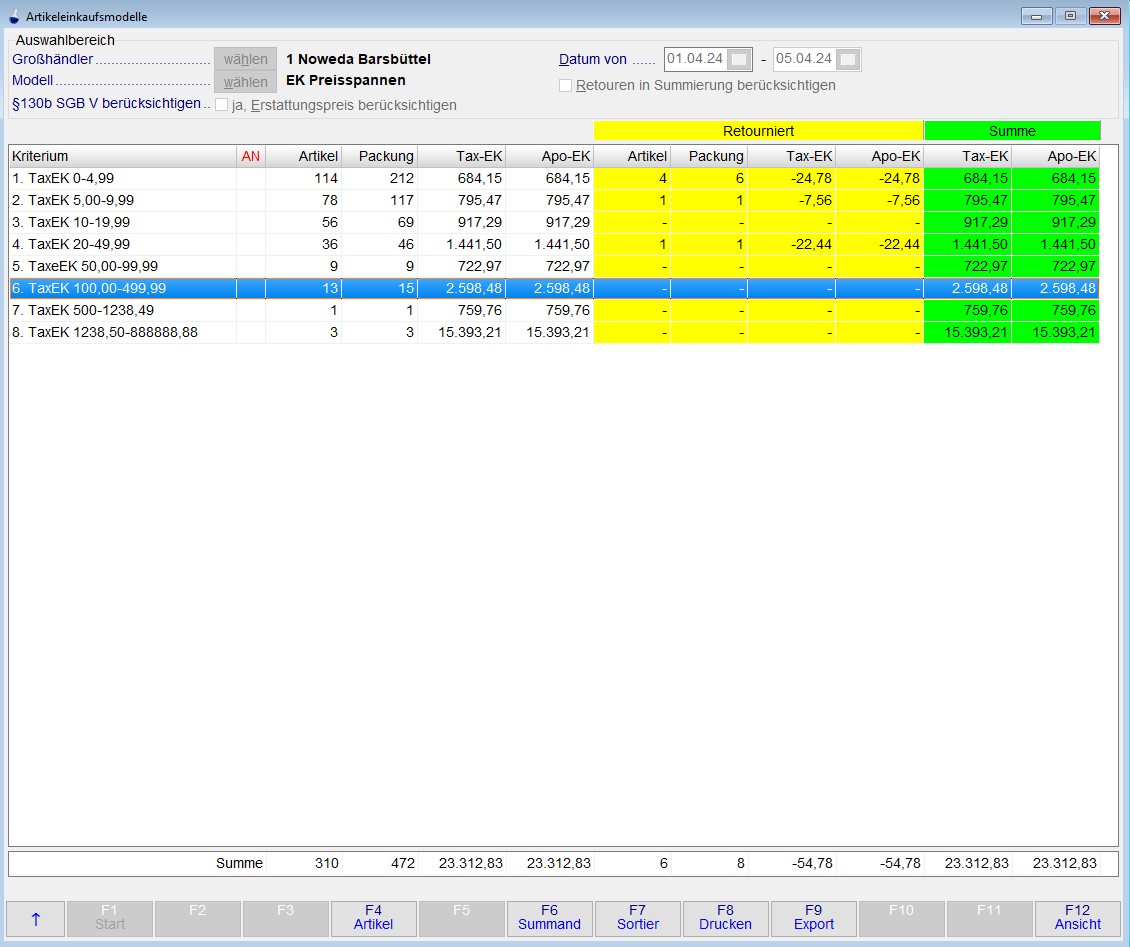Image resolution: width=1130 pixels, height=947 pixels.
Task: Switch view with F12 Ansicht button
Action: coord(1077,919)
